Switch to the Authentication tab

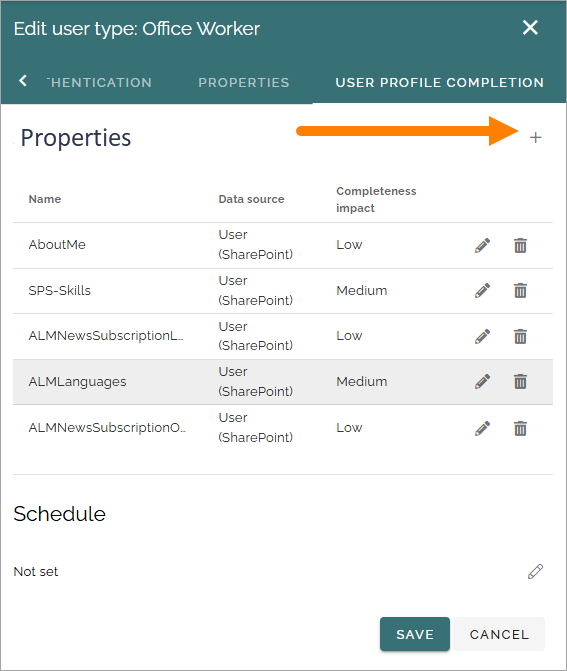click(x=99, y=83)
